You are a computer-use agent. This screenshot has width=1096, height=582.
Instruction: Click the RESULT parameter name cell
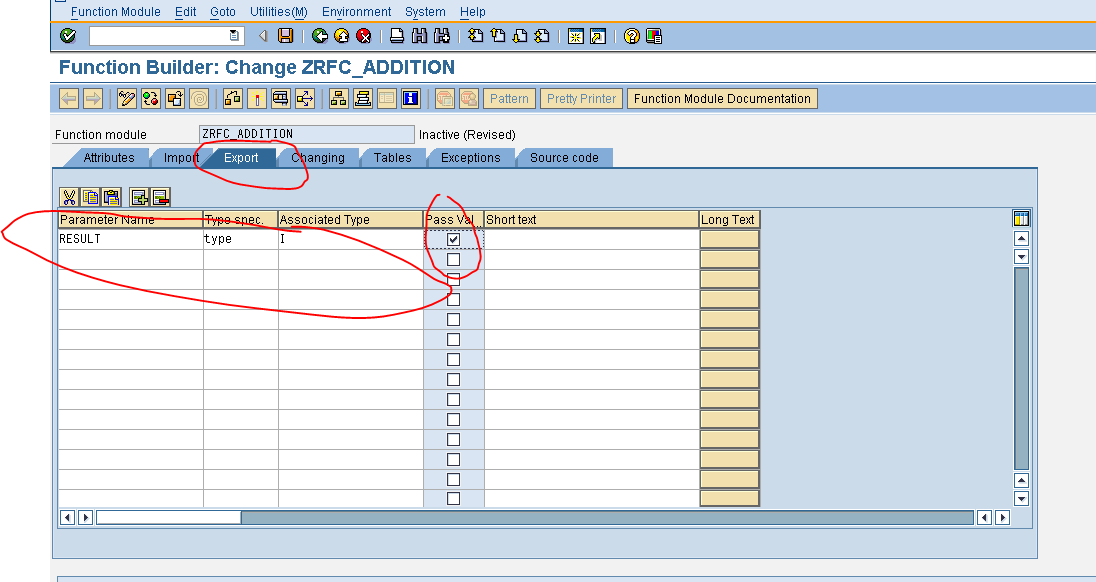[130, 239]
